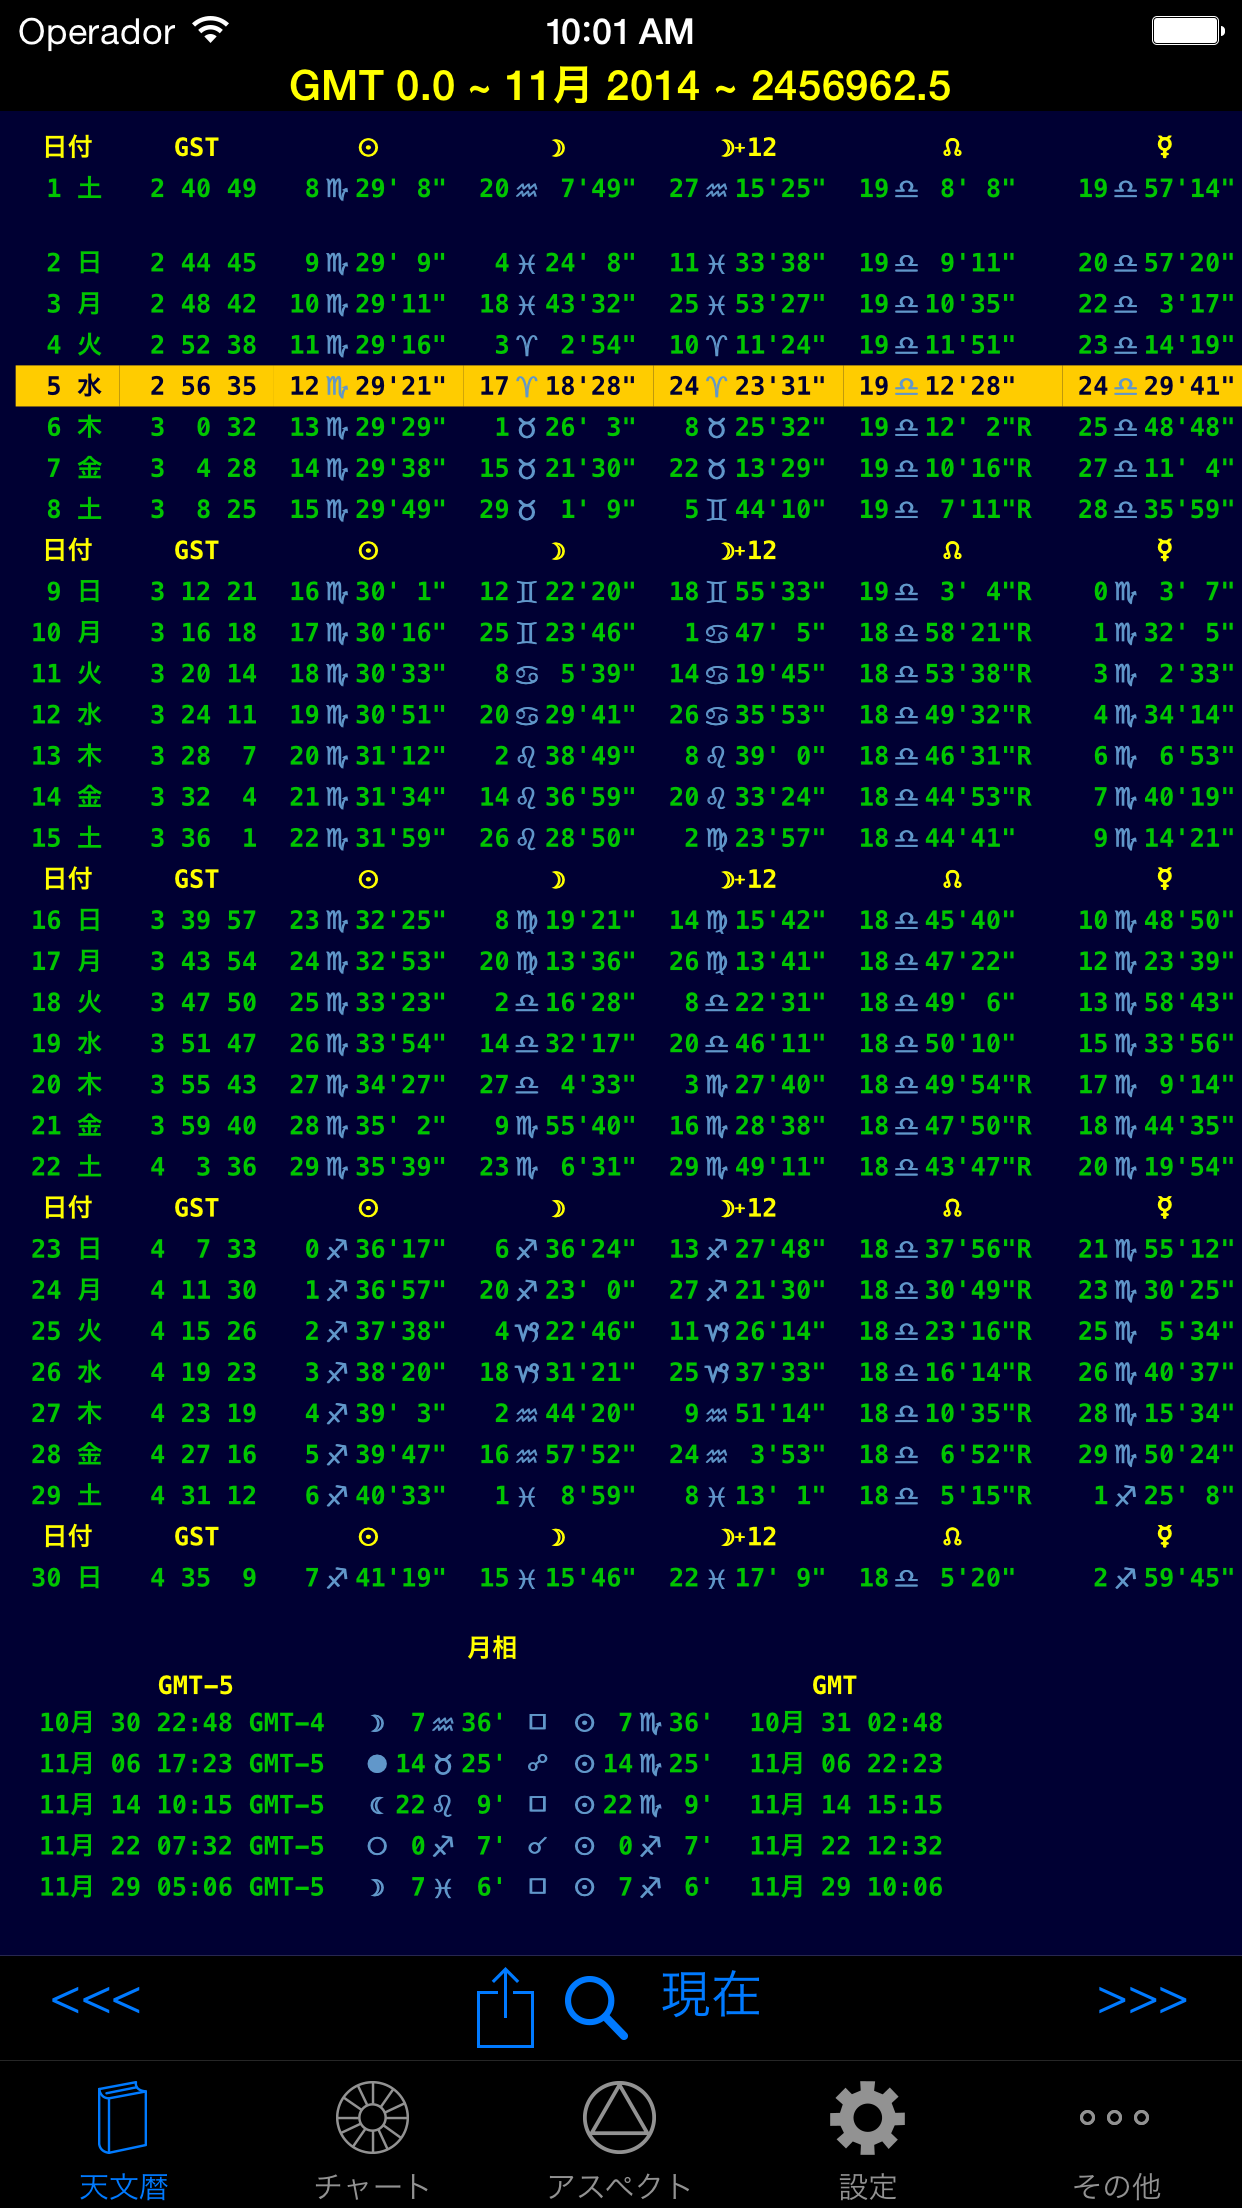Tap last quarter moon icon on 11月 14 row
This screenshot has width=1242, height=2208.
click(x=377, y=1806)
